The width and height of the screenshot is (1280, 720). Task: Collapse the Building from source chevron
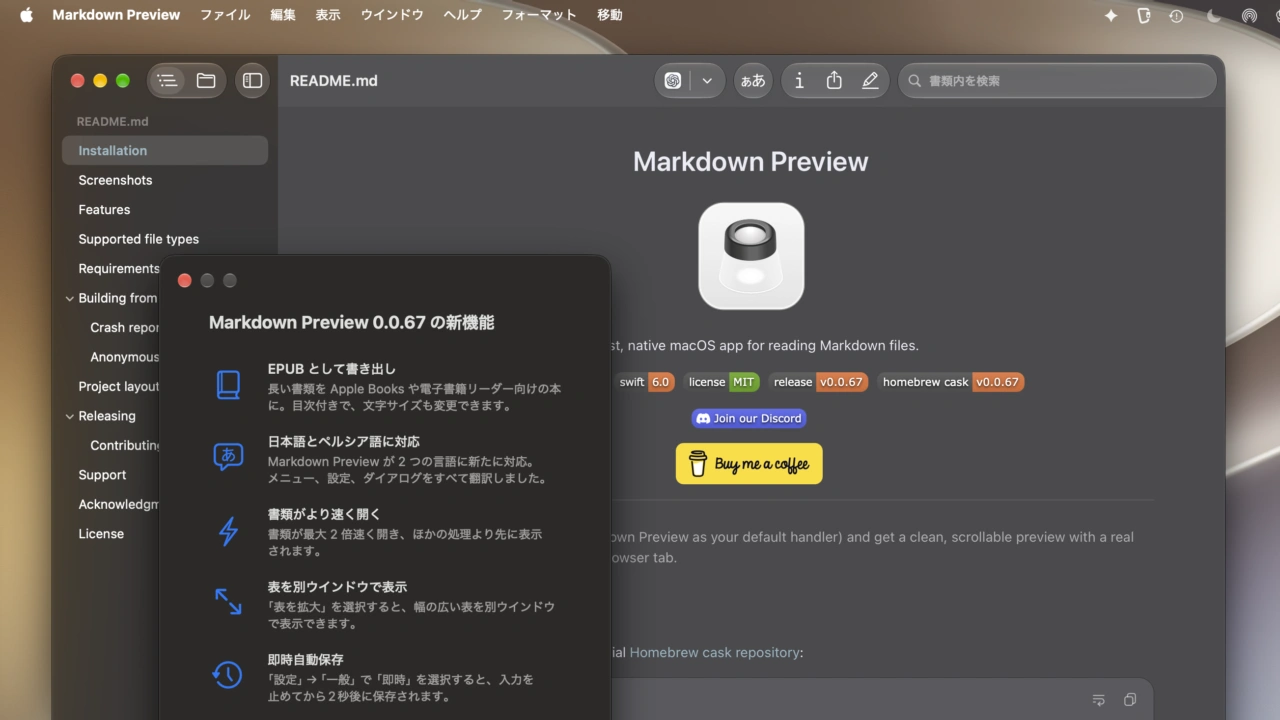point(69,298)
